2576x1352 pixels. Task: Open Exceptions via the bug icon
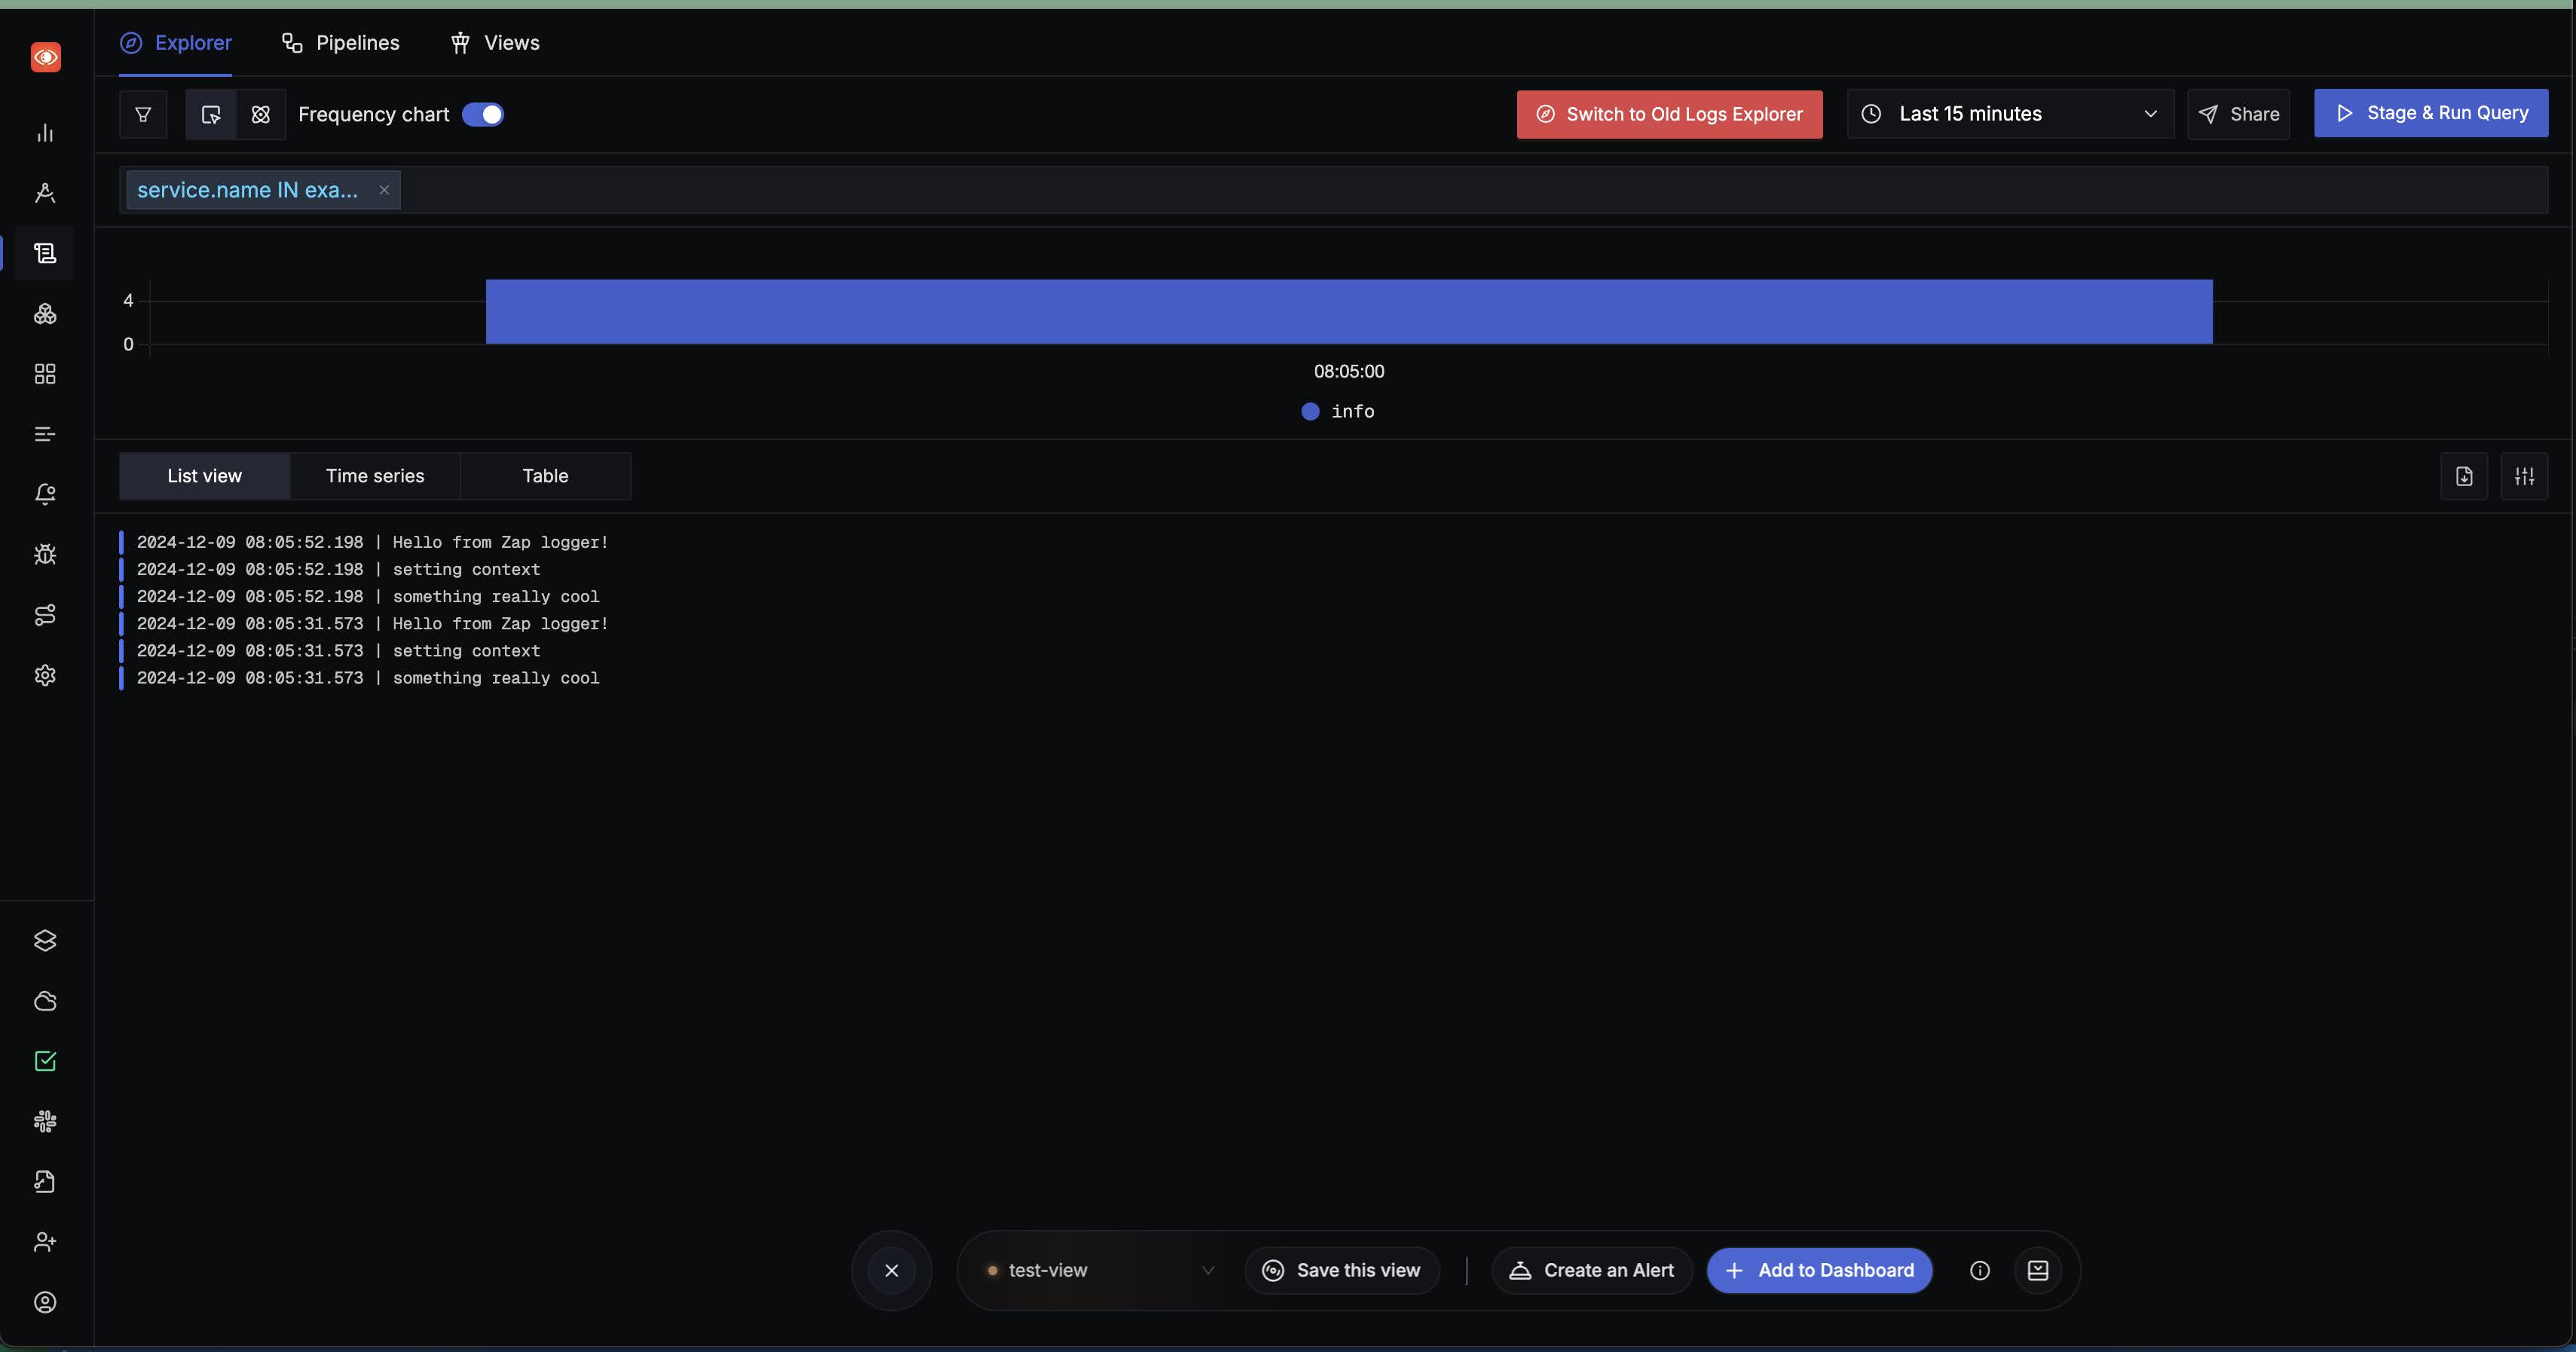[x=45, y=554]
